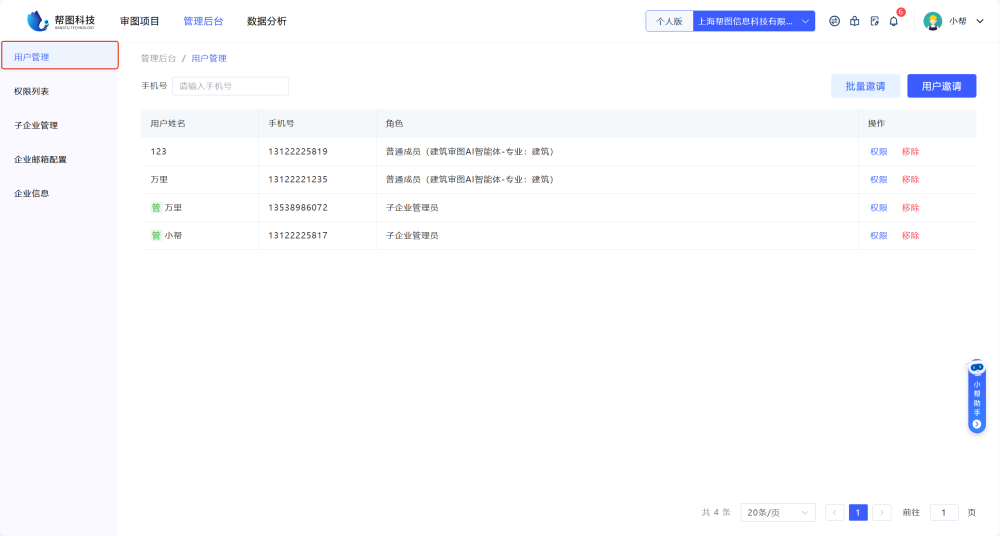The image size is (1000, 536).
Task: Click the 手机号 search input field
Action: pyautogui.click(x=230, y=86)
